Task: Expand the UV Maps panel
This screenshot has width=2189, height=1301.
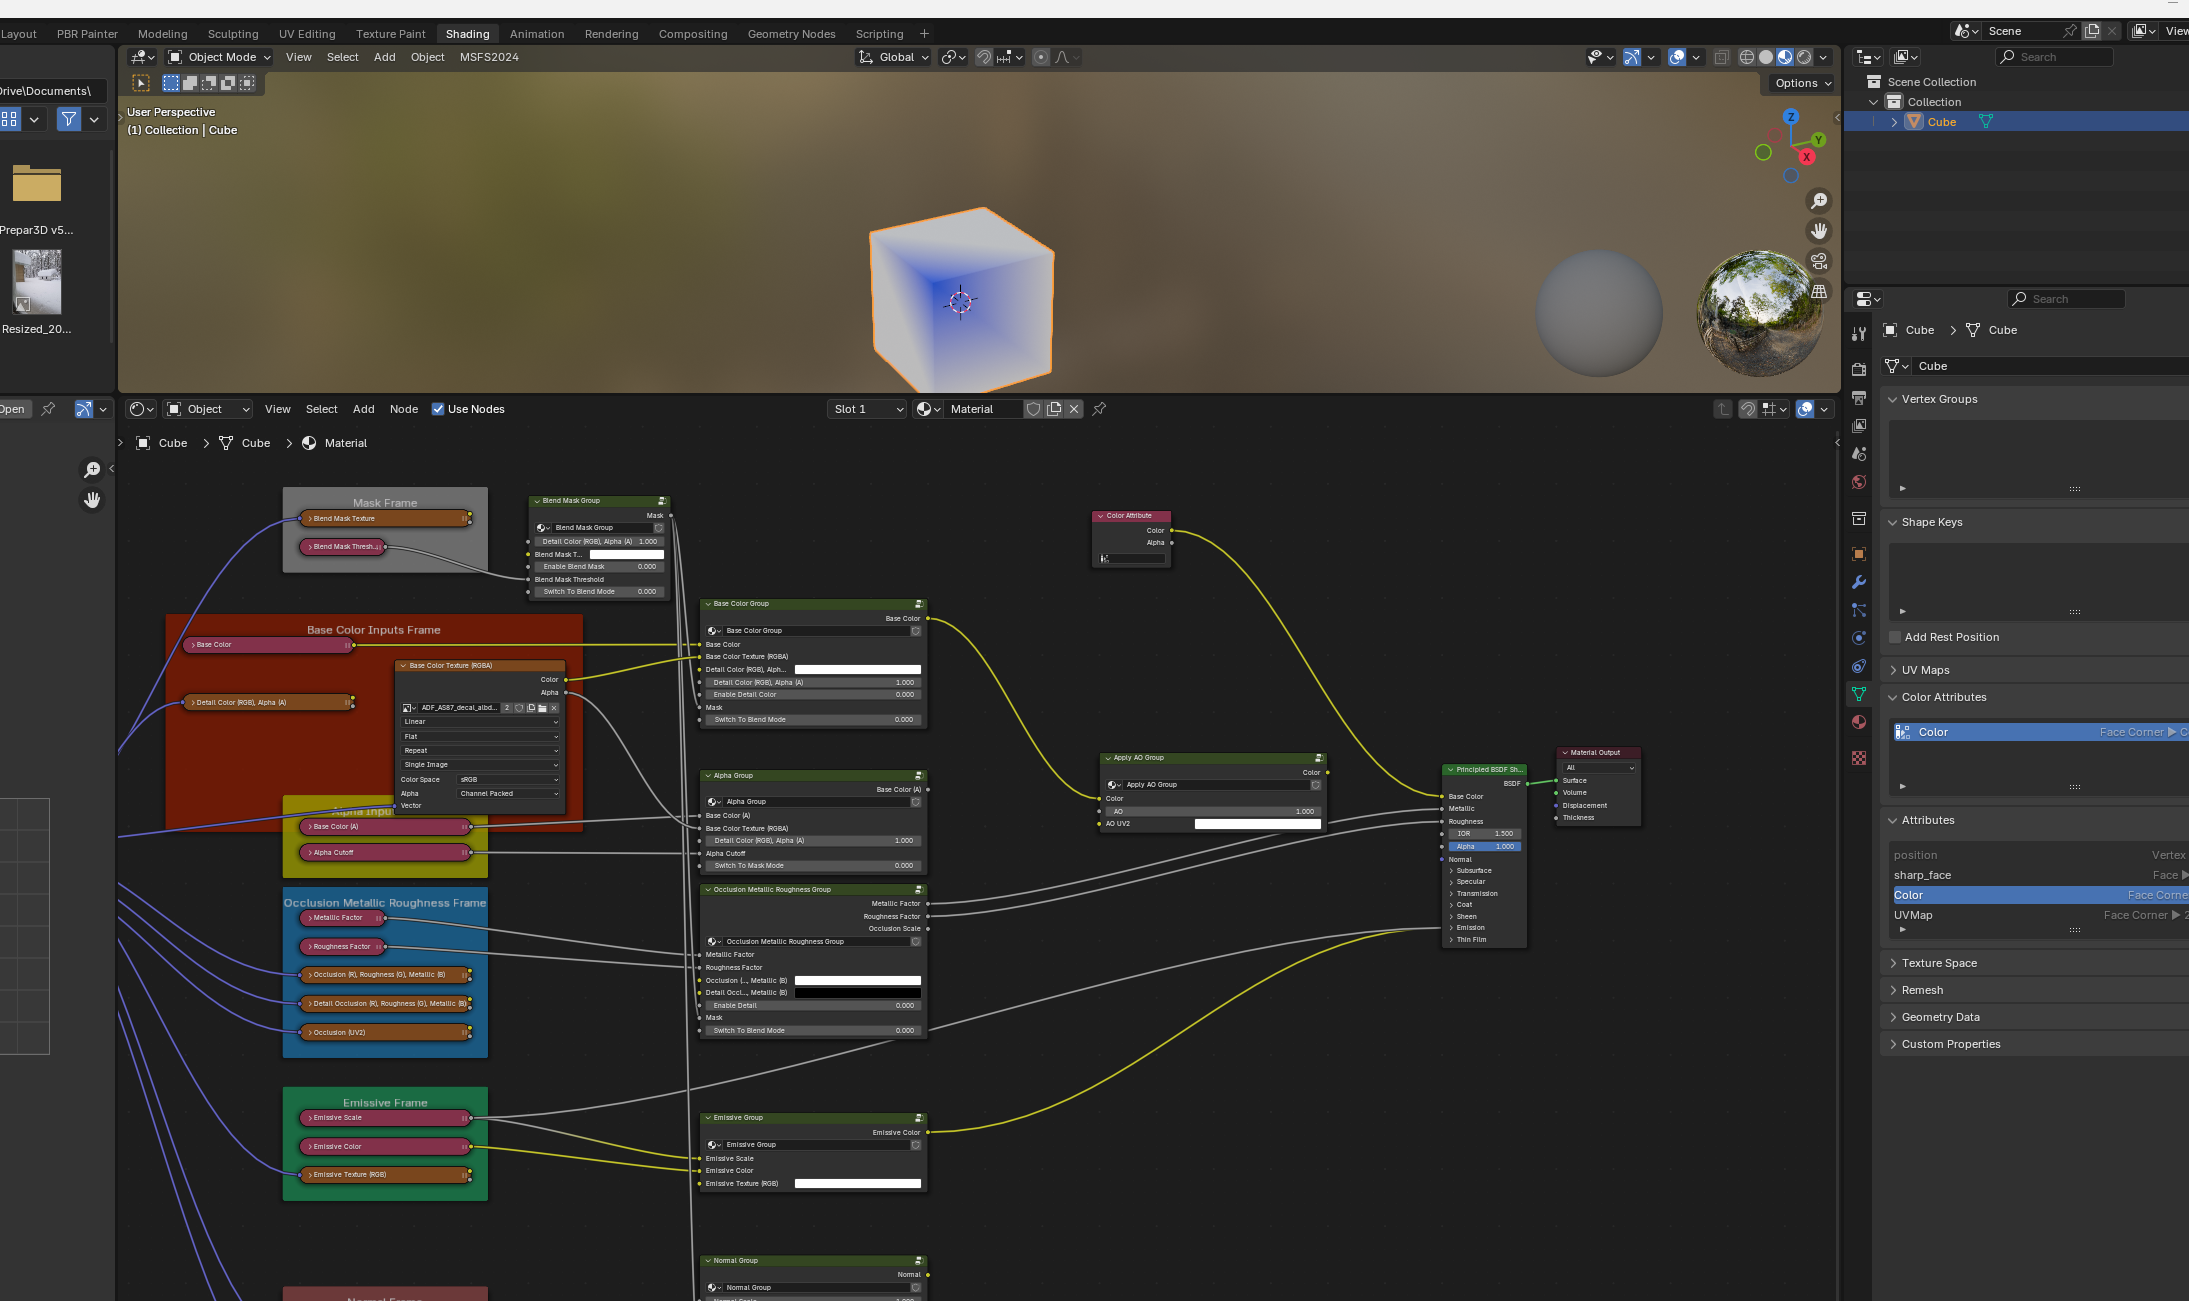Action: tap(1925, 670)
